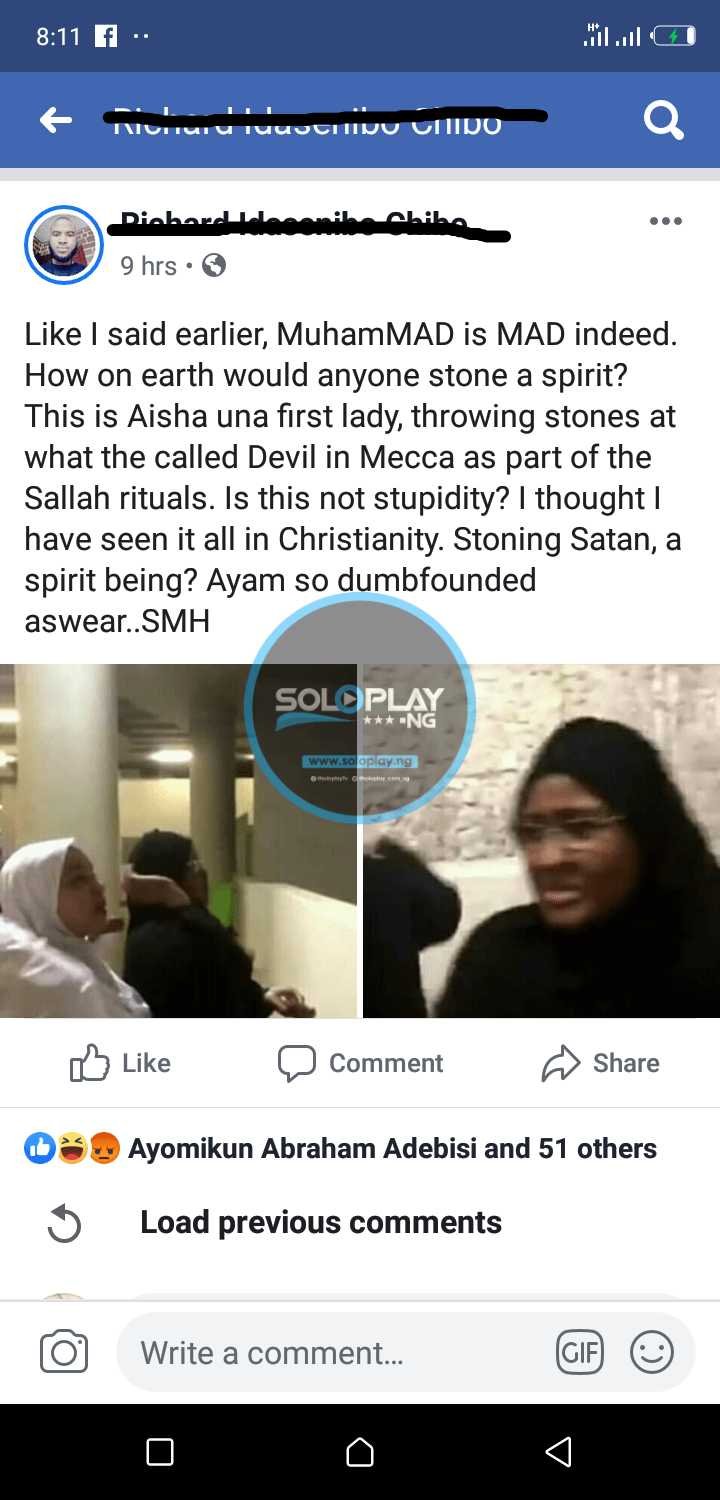Tap Android back triangle navigation button
720x1500 pixels.
click(x=559, y=1452)
